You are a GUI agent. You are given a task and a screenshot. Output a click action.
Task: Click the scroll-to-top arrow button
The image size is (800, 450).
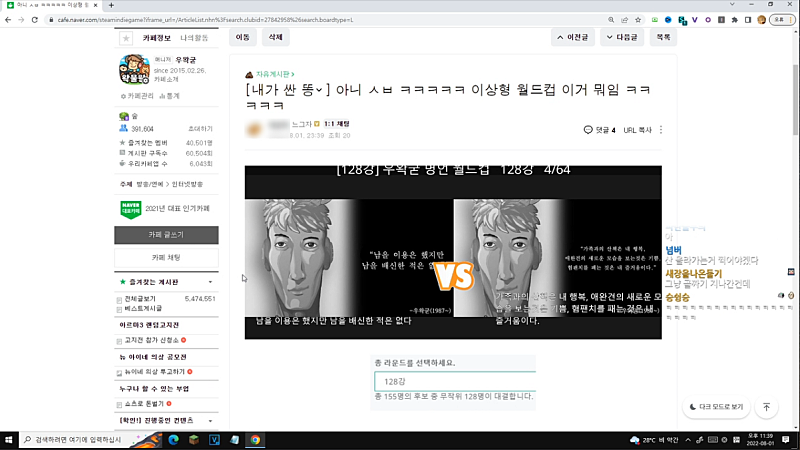tap(766, 407)
